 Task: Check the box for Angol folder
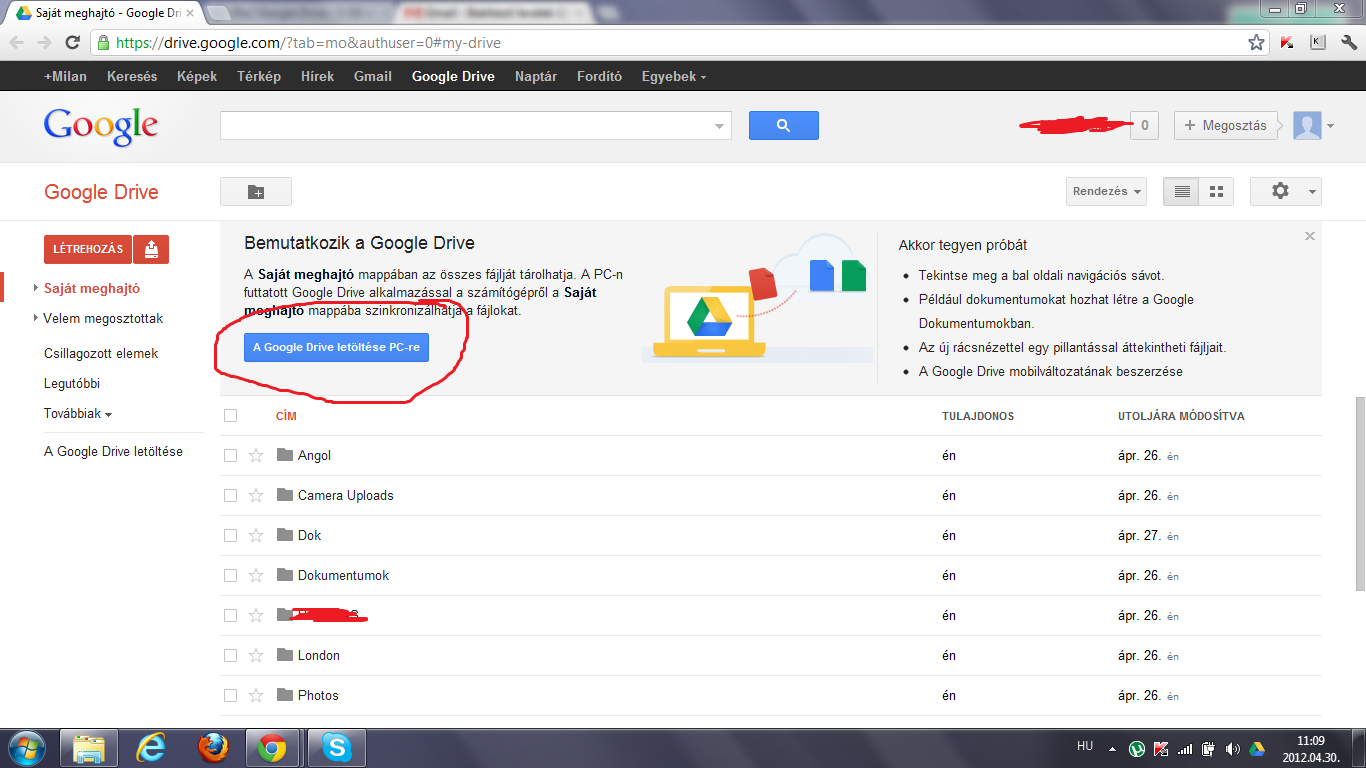231,455
